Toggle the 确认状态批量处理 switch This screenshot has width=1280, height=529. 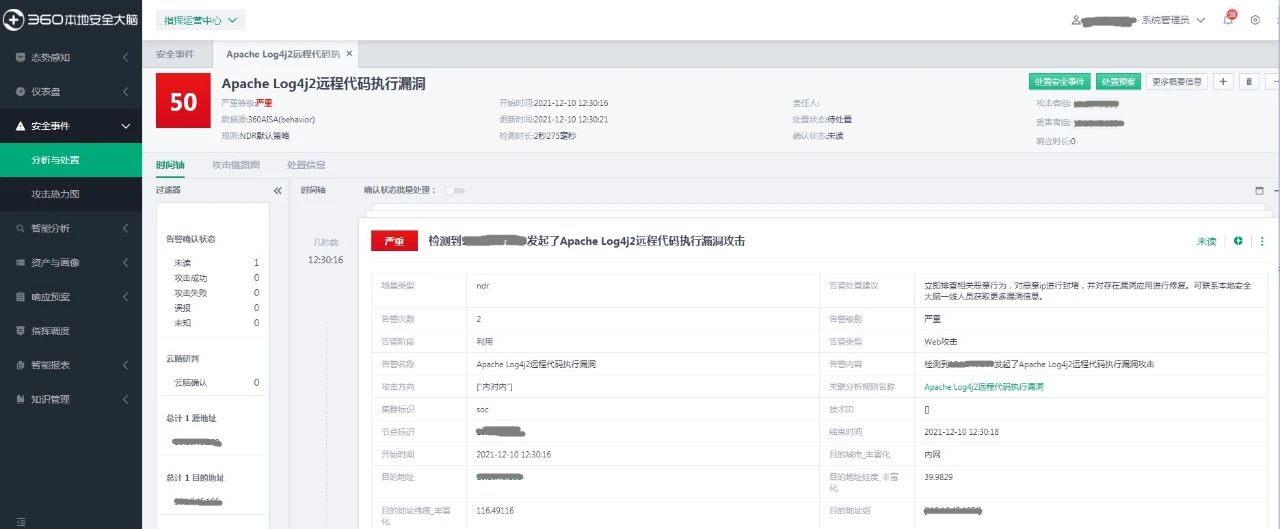tap(455, 190)
